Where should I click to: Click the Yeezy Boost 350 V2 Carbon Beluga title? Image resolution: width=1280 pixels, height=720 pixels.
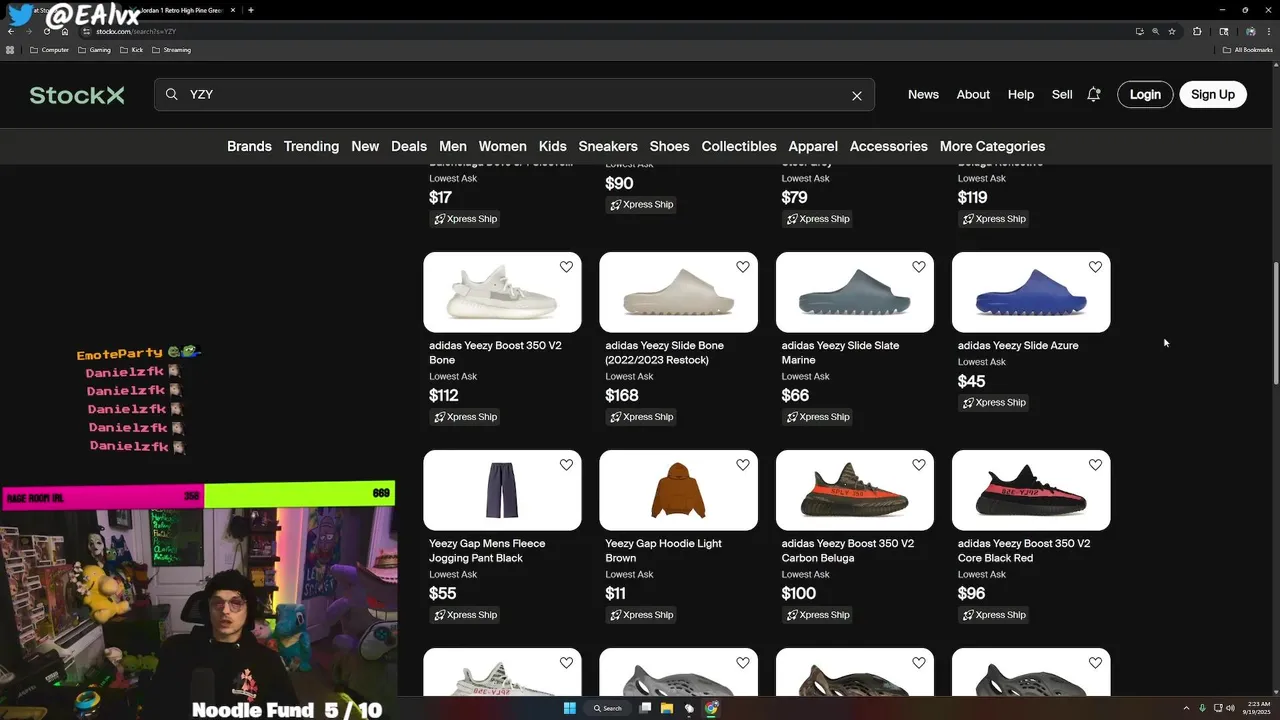pyautogui.click(x=848, y=550)
